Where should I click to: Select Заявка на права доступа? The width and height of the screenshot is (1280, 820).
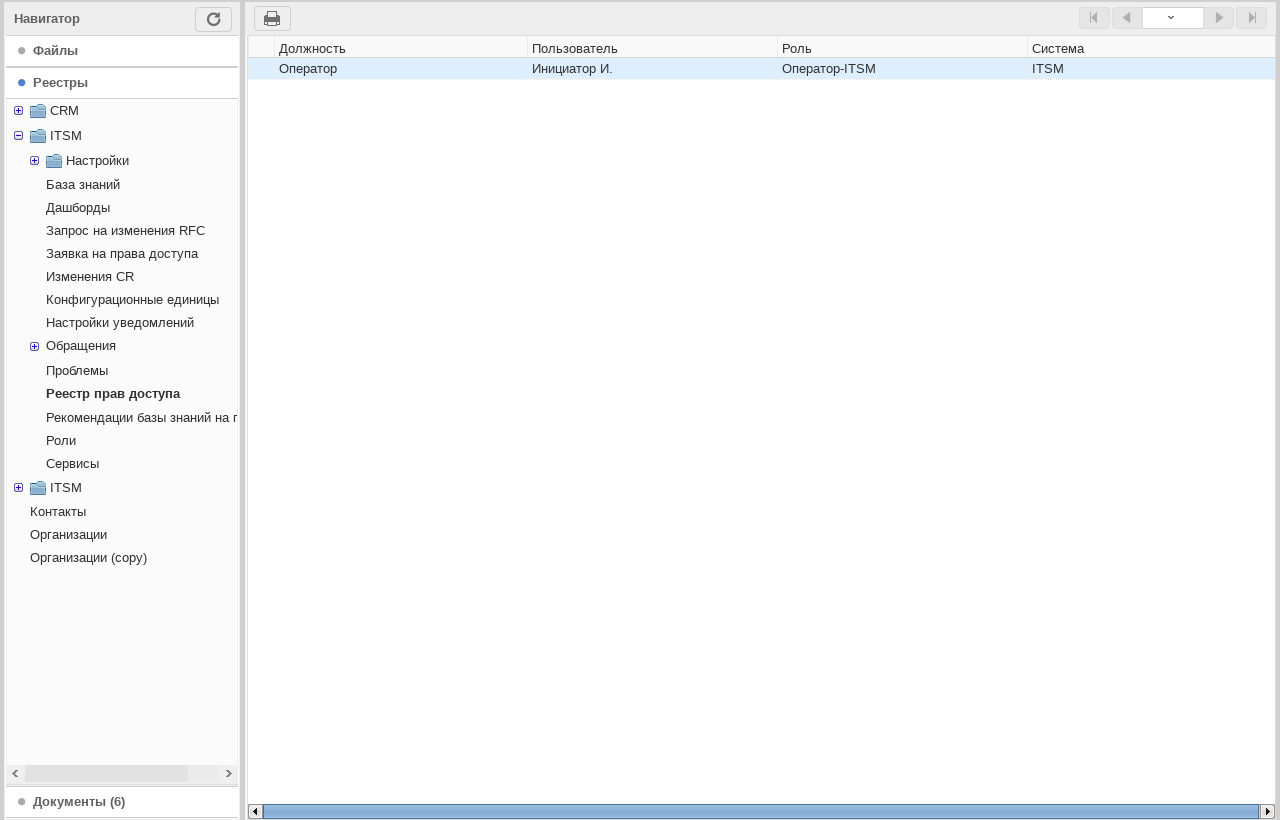pos(122,254)
